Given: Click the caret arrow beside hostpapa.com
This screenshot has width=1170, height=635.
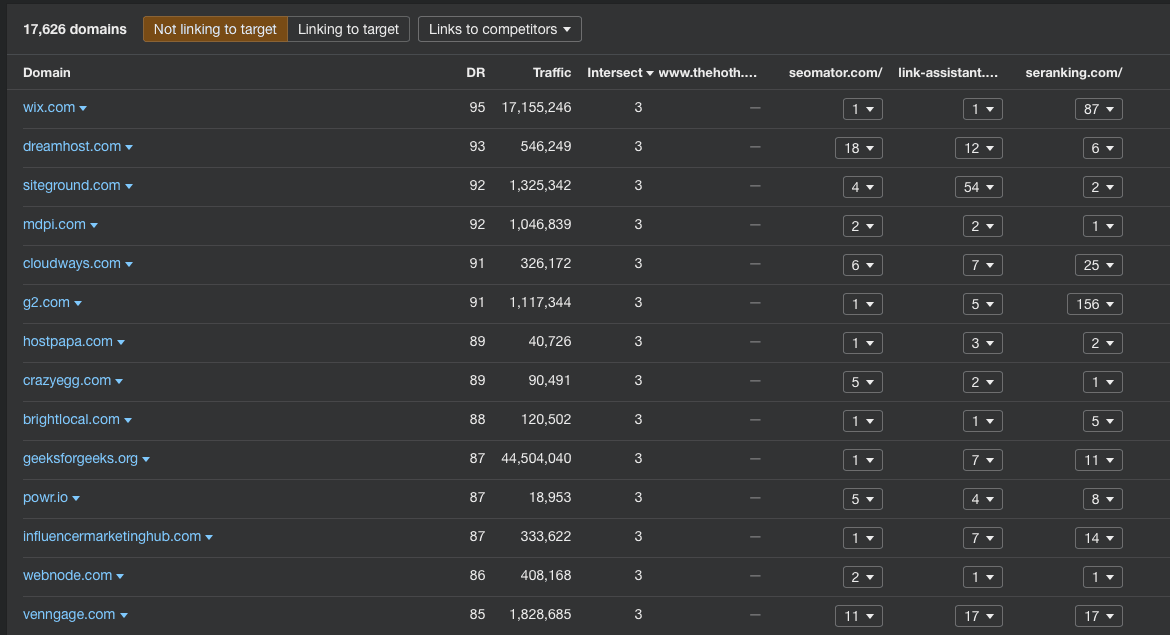Looking at the screenshot, I should (x=121, y=343).
